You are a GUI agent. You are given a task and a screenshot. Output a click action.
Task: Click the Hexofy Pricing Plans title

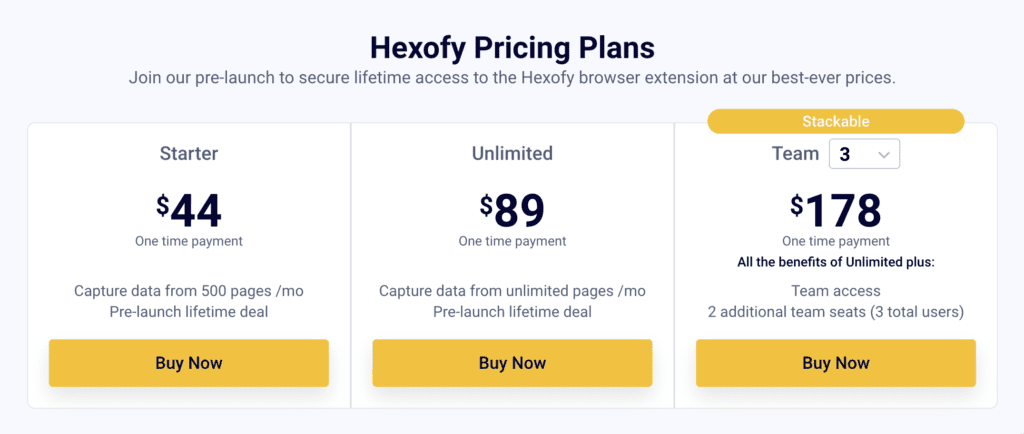point(512,48)
